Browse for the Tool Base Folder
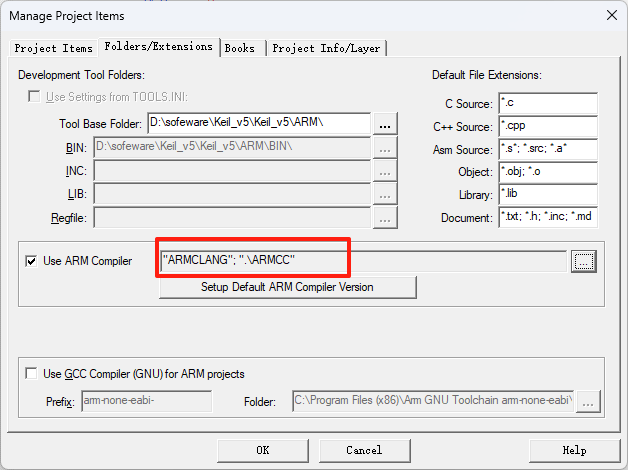 (x=385, y=123)
